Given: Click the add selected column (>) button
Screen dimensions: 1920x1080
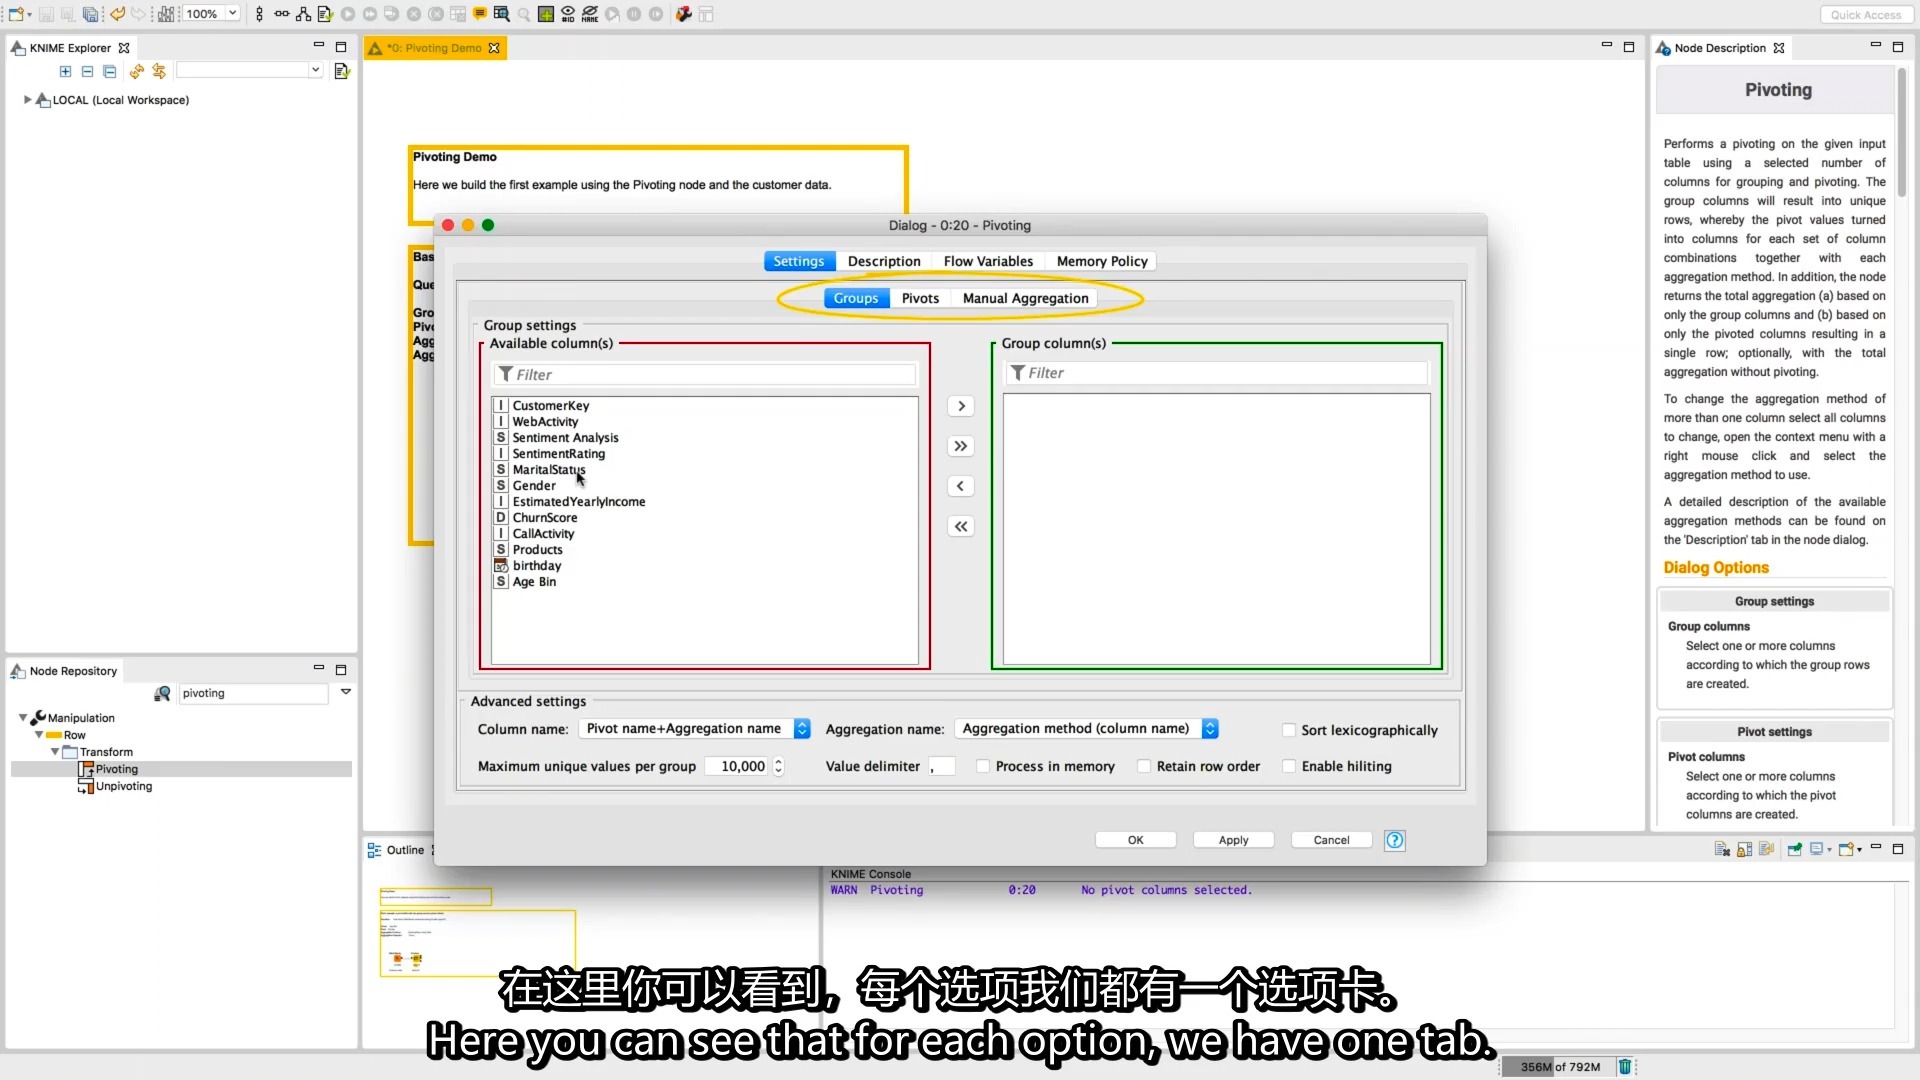Looking at the screenshot, I should pyautogui.click(x=961, y=406).
